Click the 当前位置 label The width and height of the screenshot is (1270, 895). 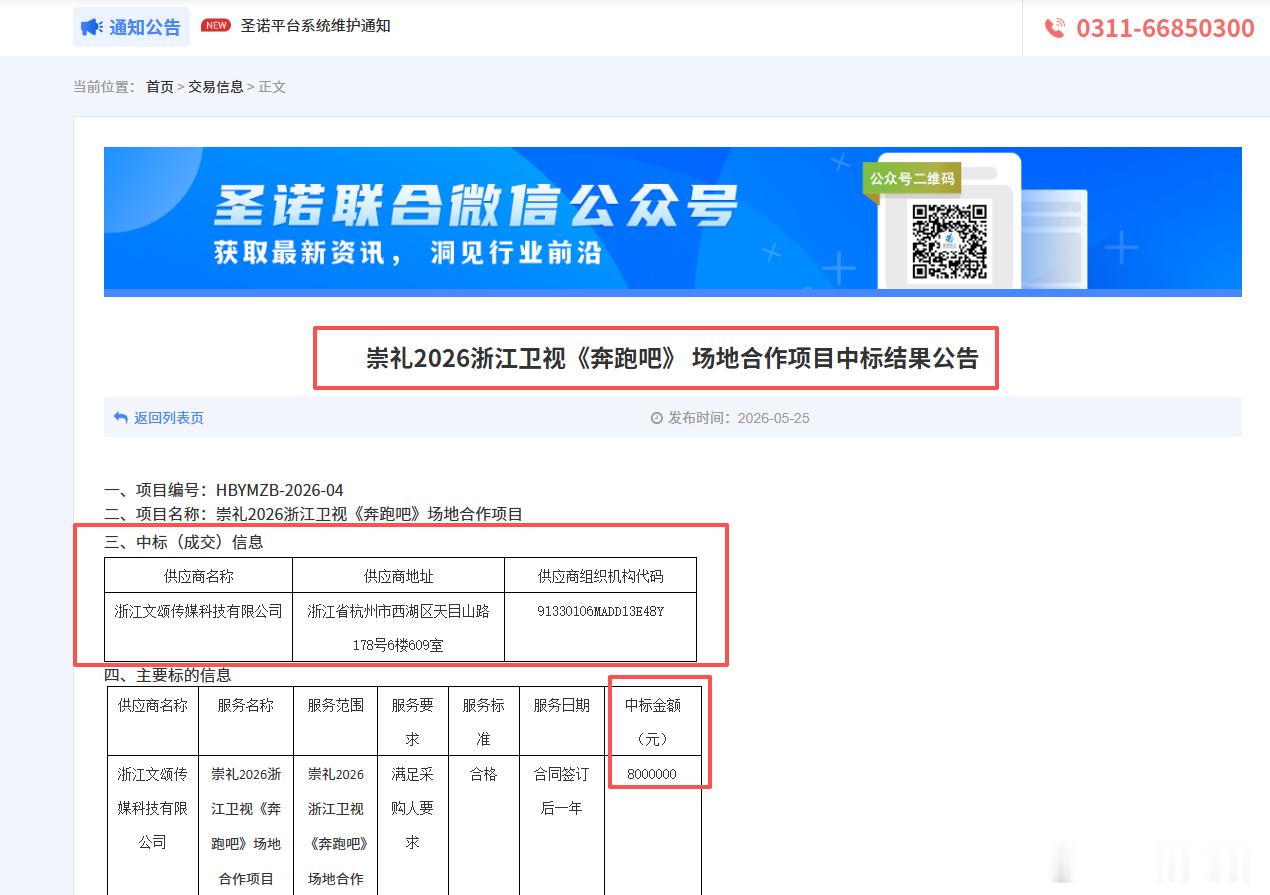tap(104, 87)
